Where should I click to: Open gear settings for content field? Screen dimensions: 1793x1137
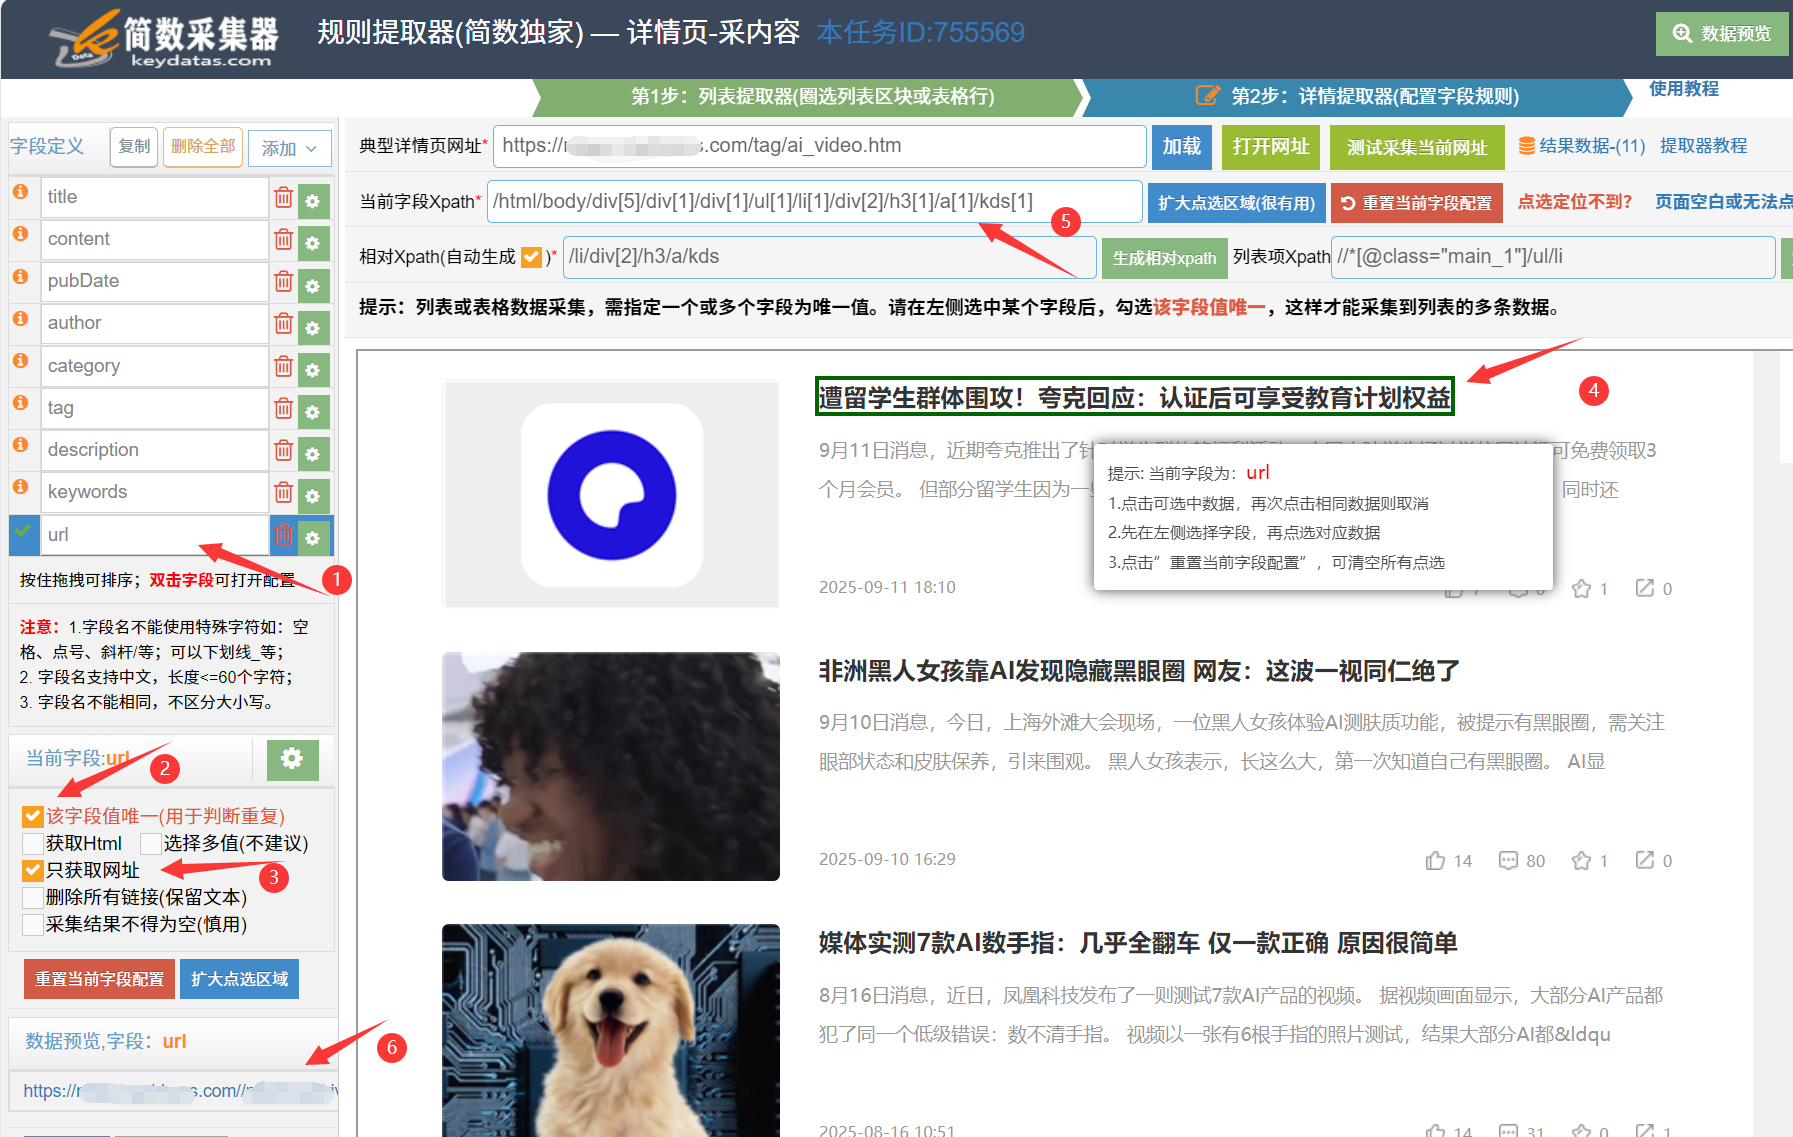pos(313,243)
